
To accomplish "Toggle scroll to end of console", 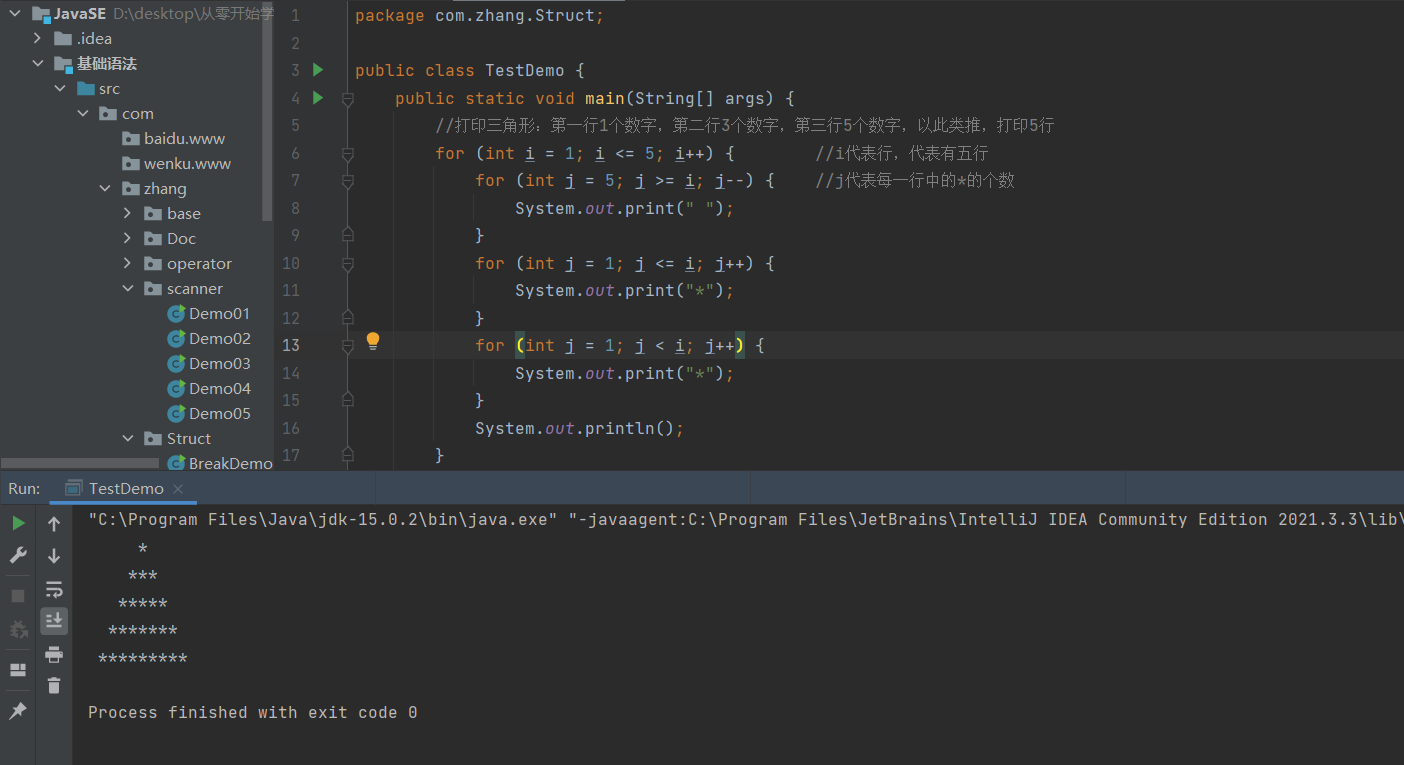I will 54,621.
